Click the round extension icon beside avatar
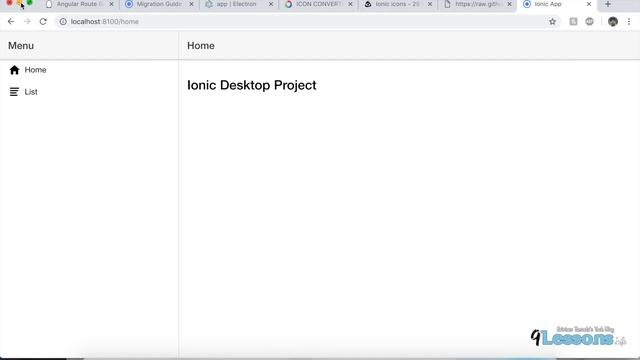 click(x=589, y=22)
